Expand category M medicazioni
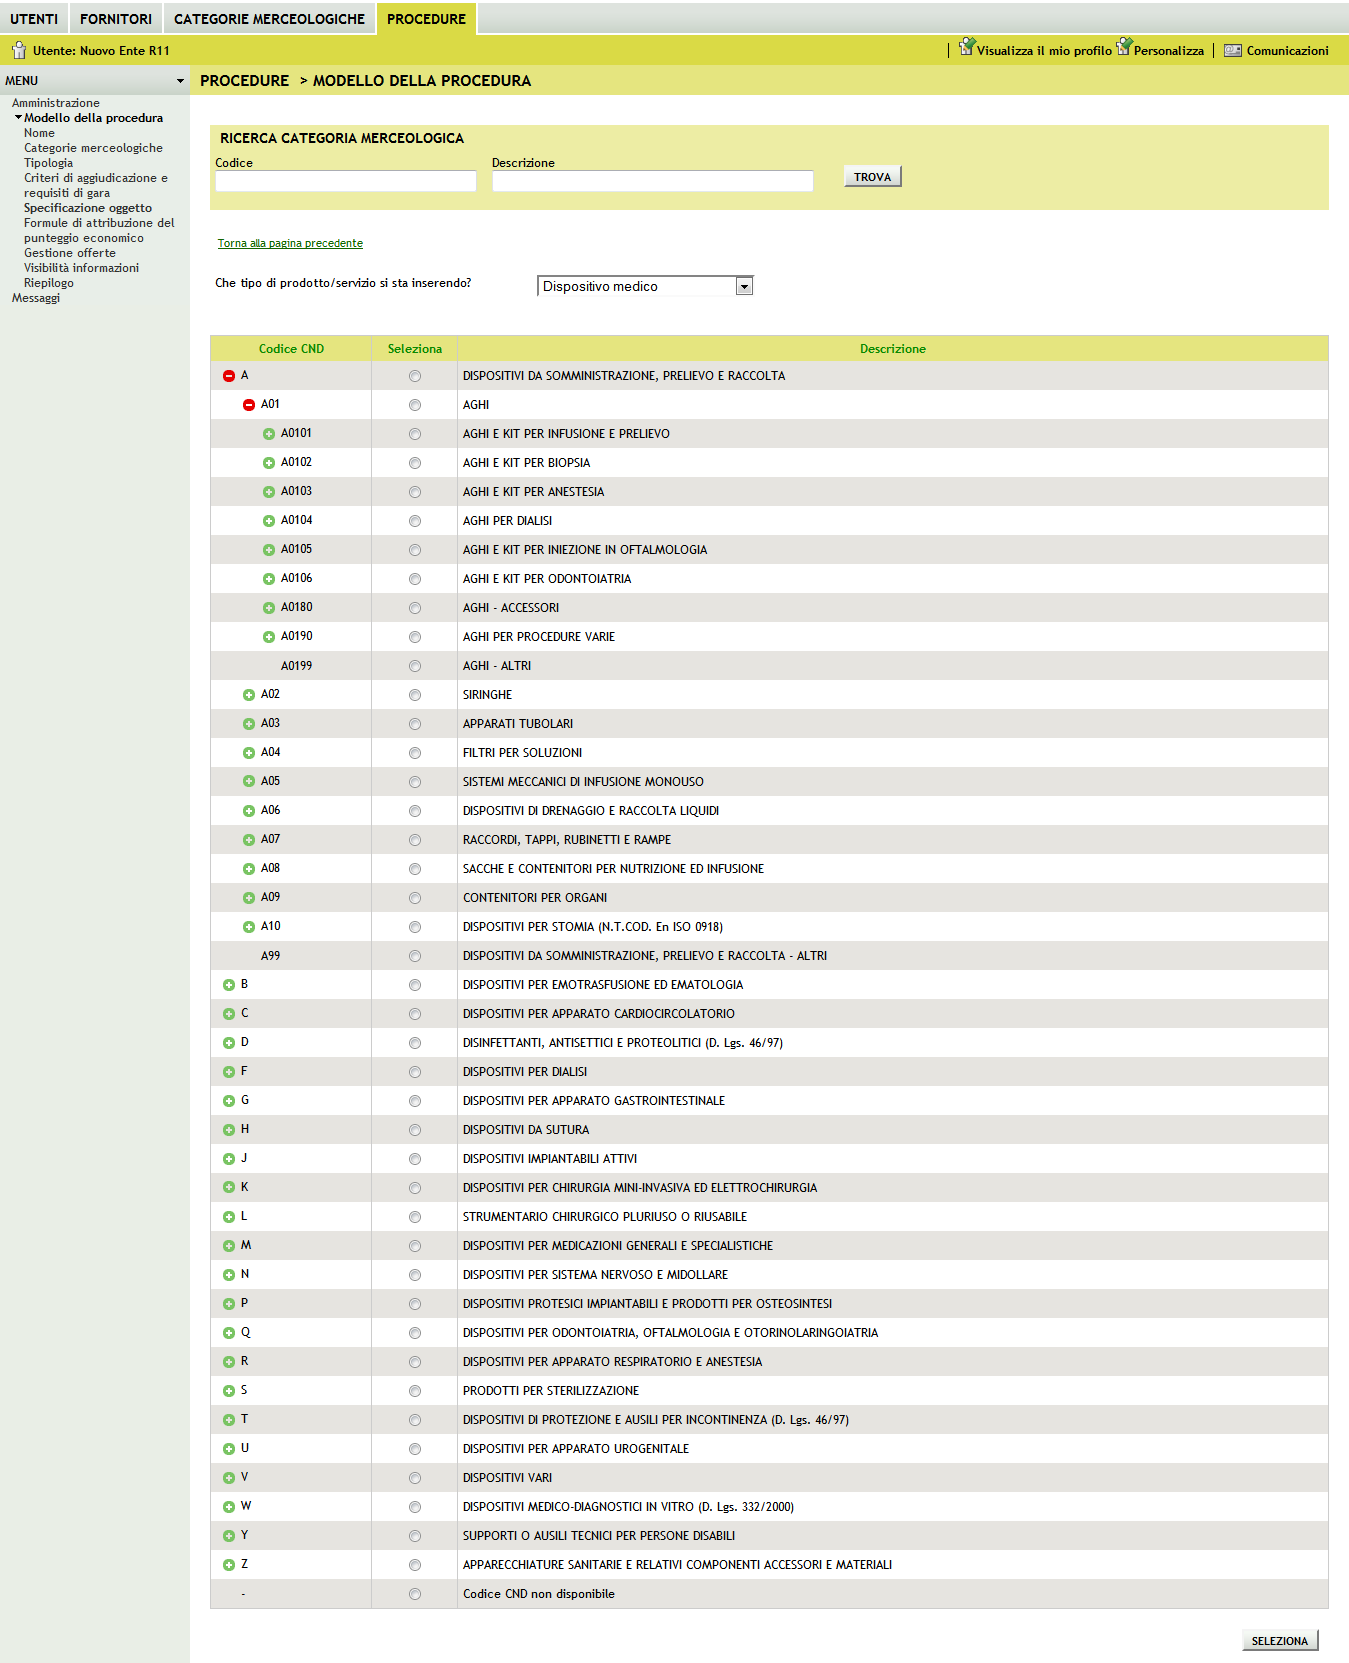The height and width of the screenshot is (1663, 1349). tap(229, 1246)
